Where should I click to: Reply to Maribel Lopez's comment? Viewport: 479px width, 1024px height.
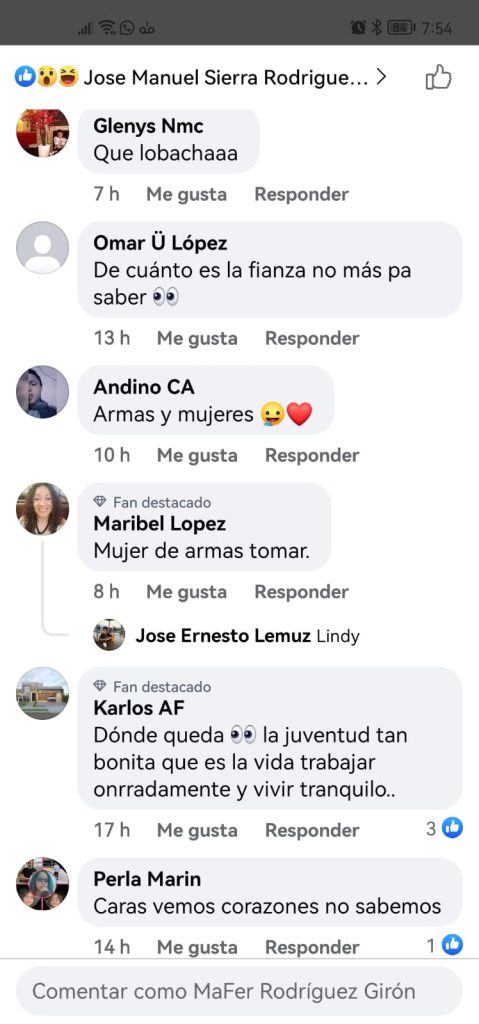click(301, 592)
